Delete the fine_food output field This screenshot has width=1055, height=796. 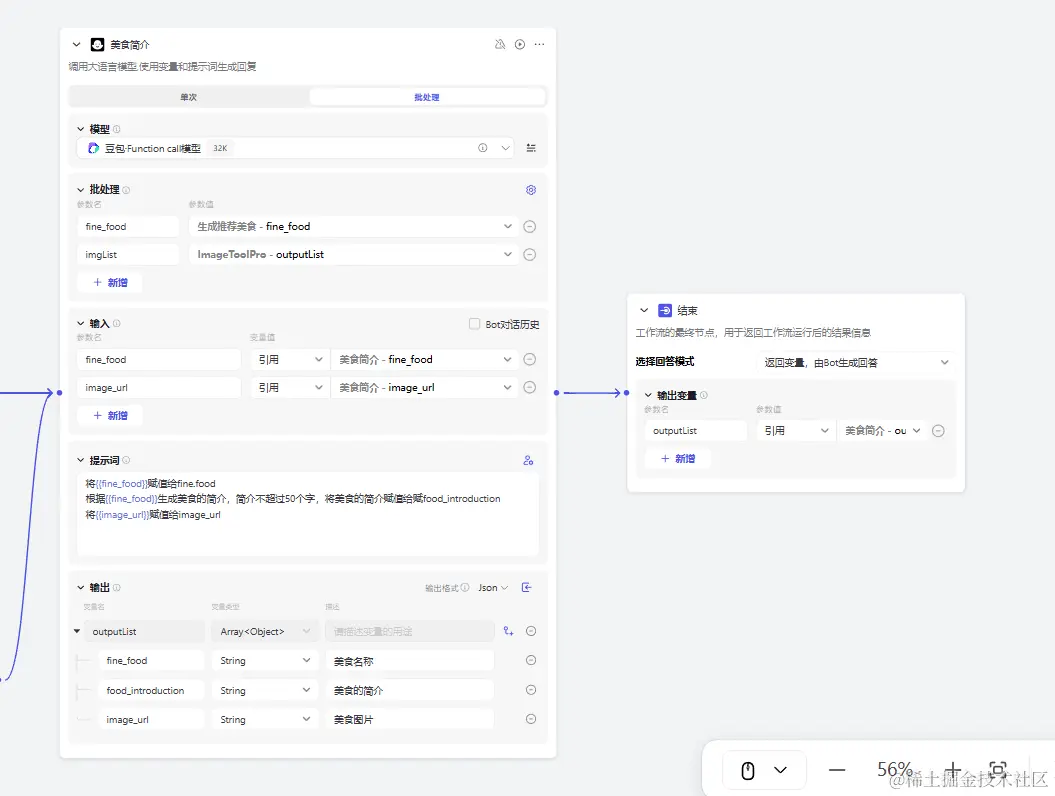[x=531, y=661]
